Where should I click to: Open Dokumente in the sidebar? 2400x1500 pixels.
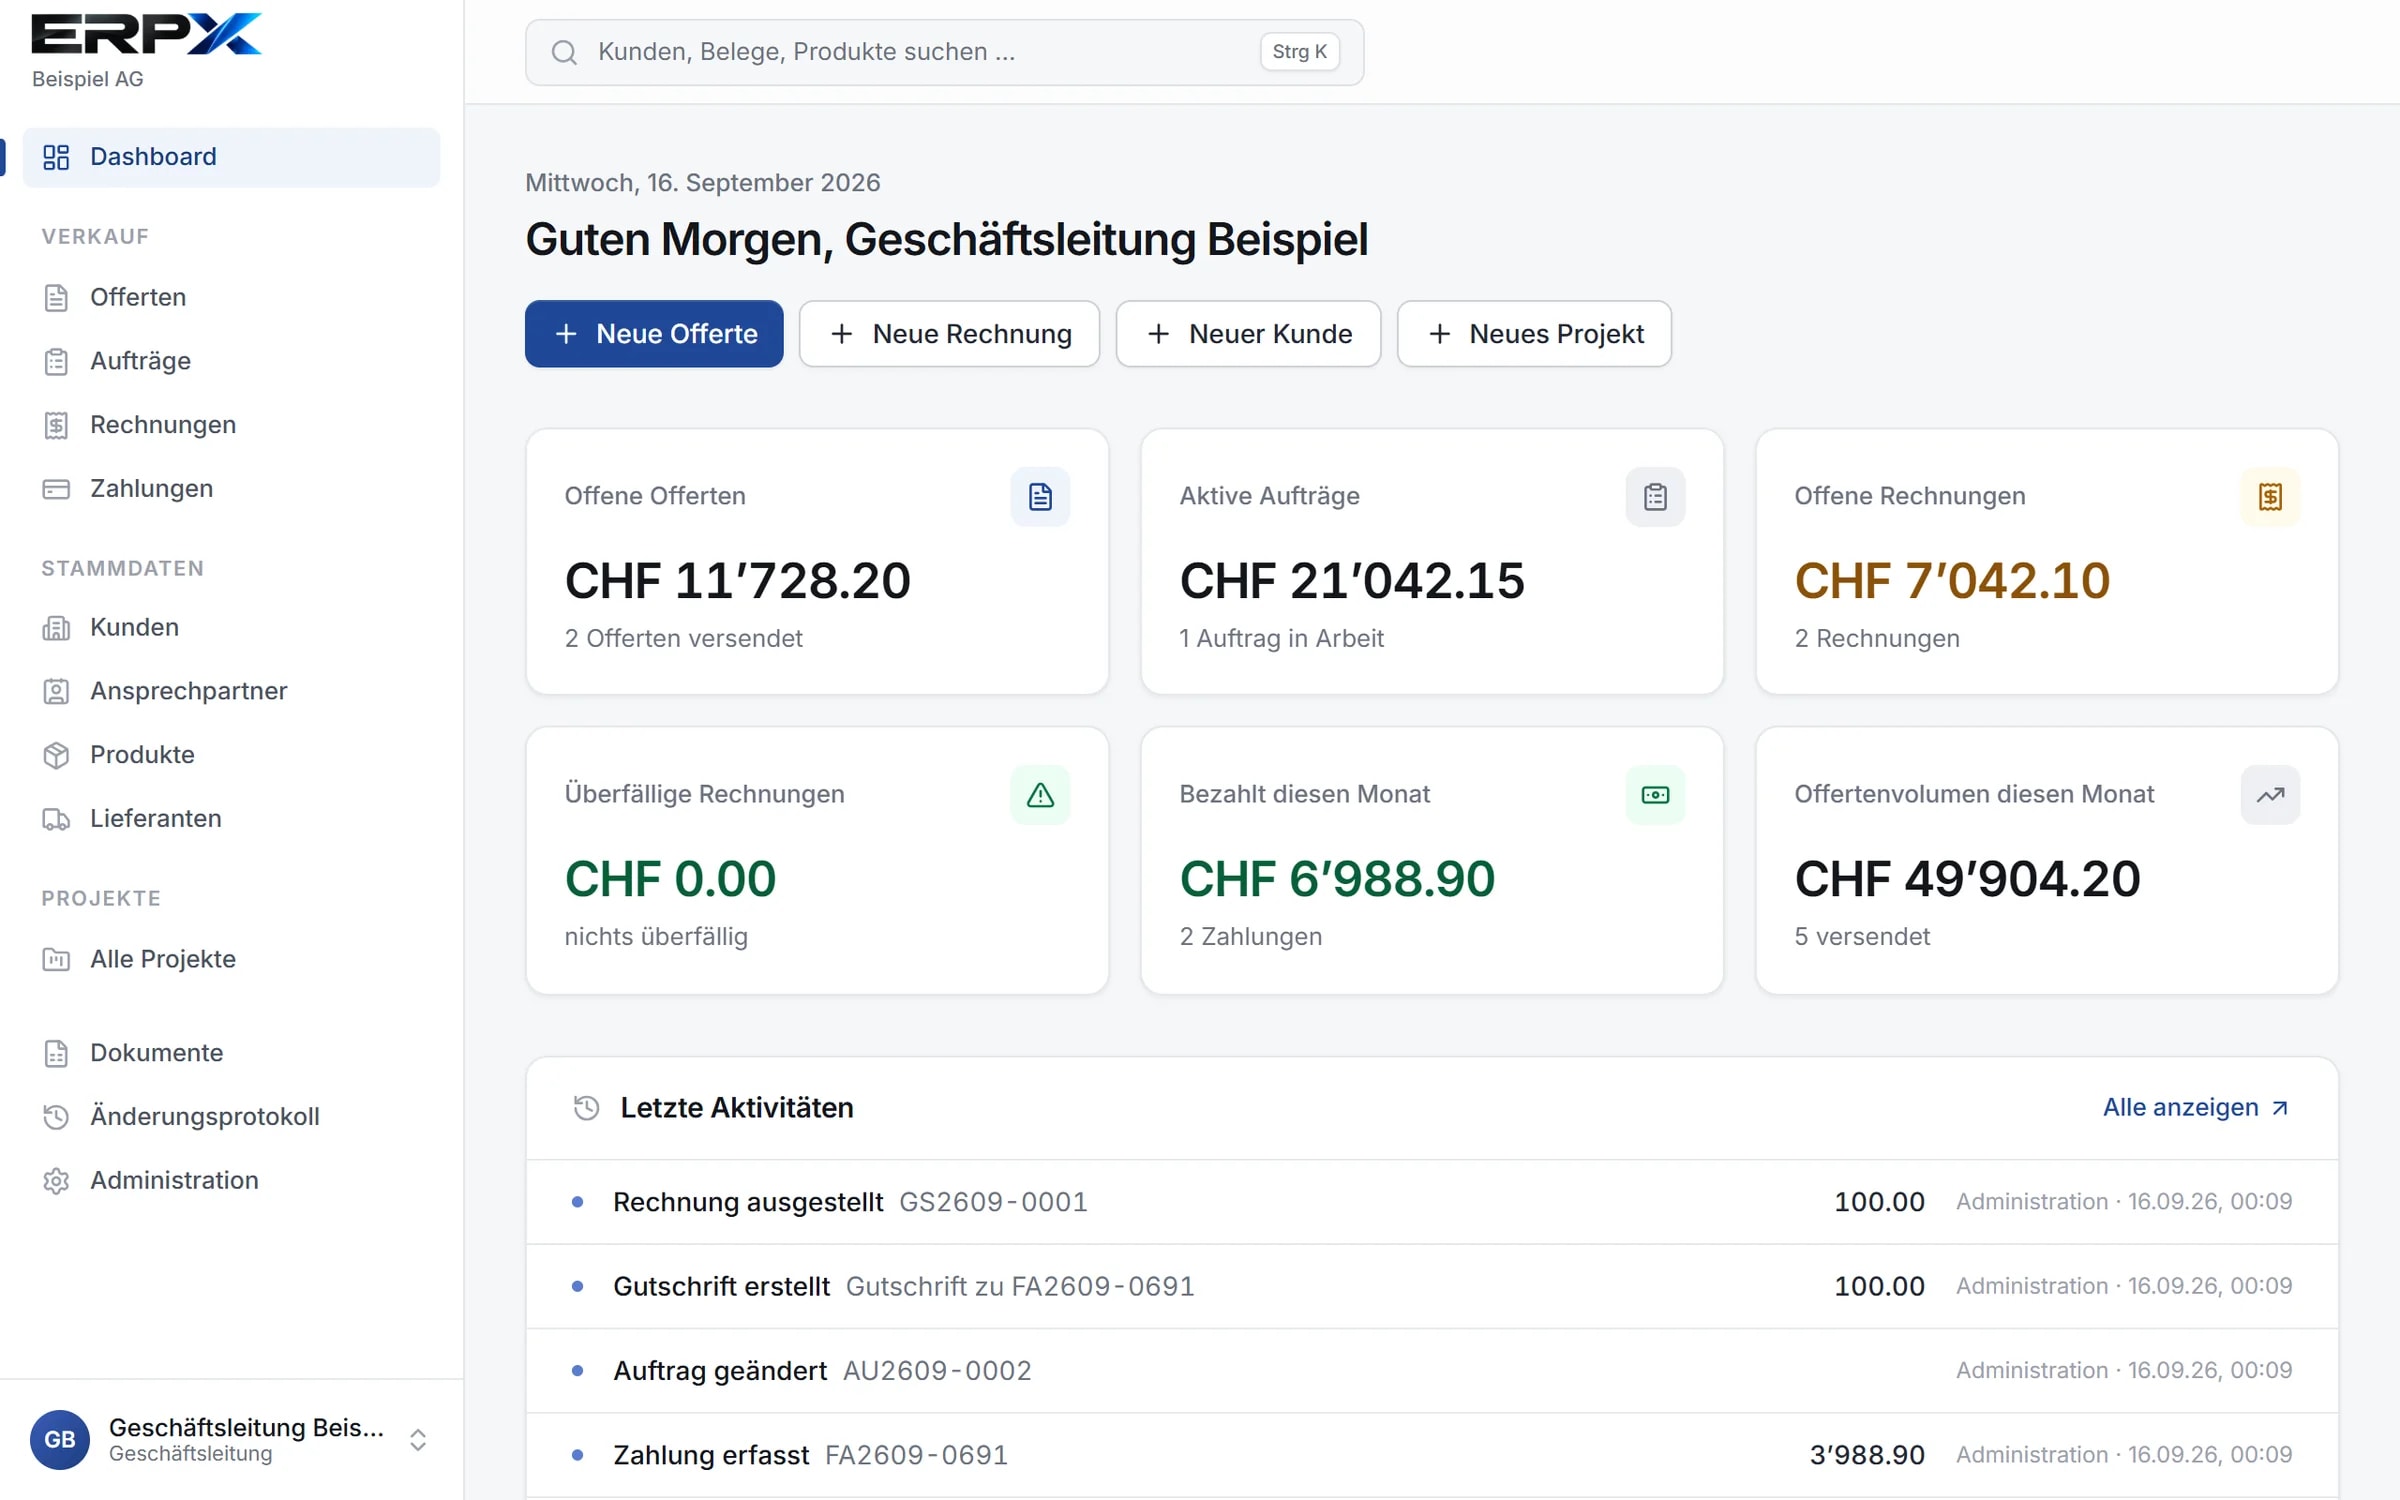231,1053
